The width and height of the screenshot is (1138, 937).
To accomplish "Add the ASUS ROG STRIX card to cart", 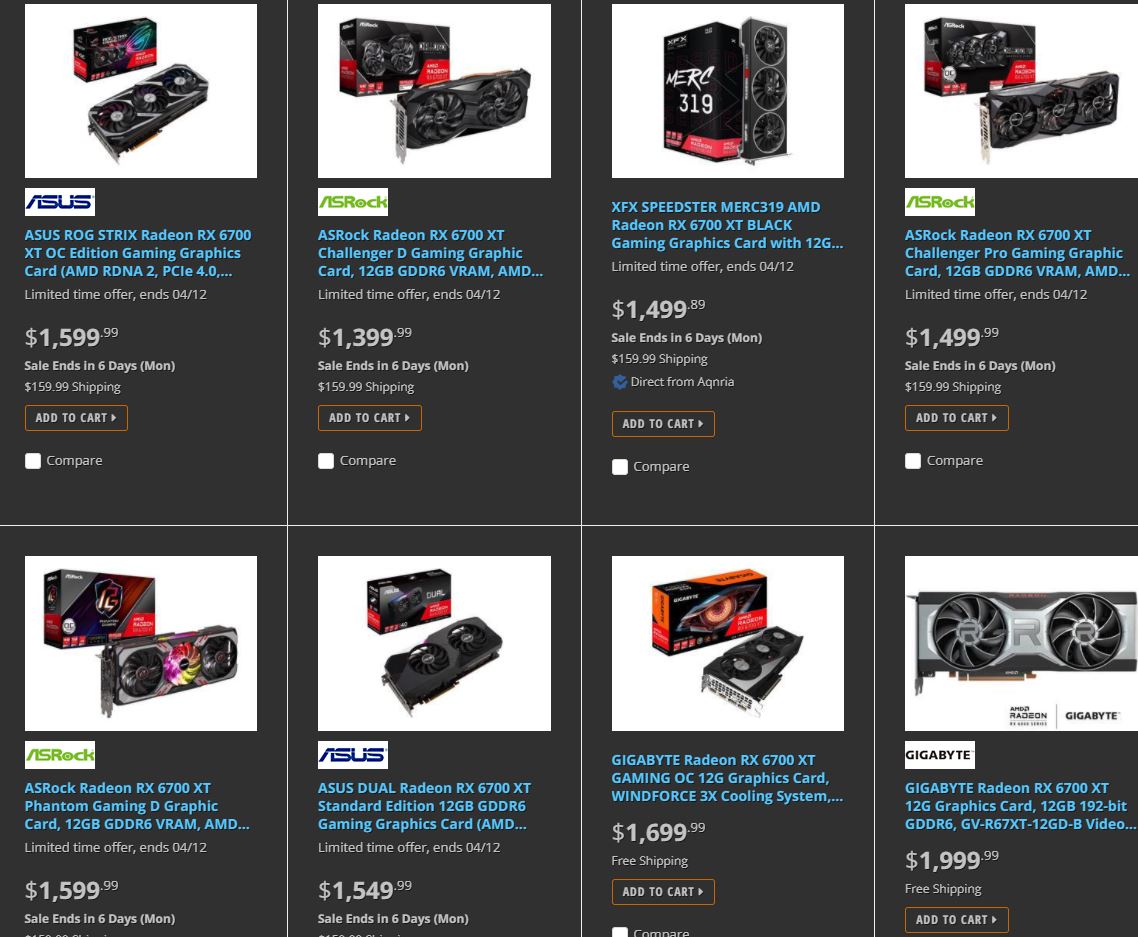I will tap(76, 418).
